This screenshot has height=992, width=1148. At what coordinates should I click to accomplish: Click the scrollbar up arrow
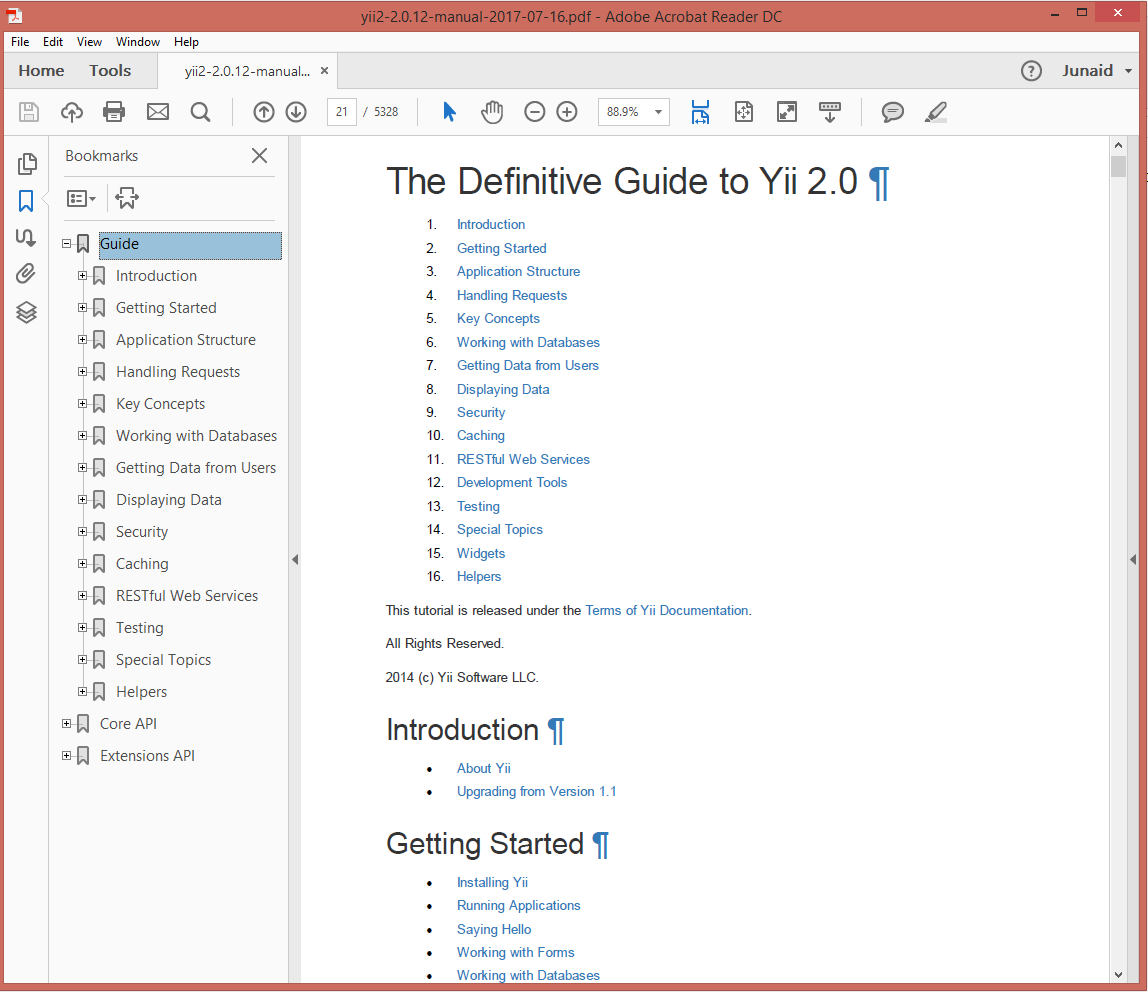click(1118, 145)
